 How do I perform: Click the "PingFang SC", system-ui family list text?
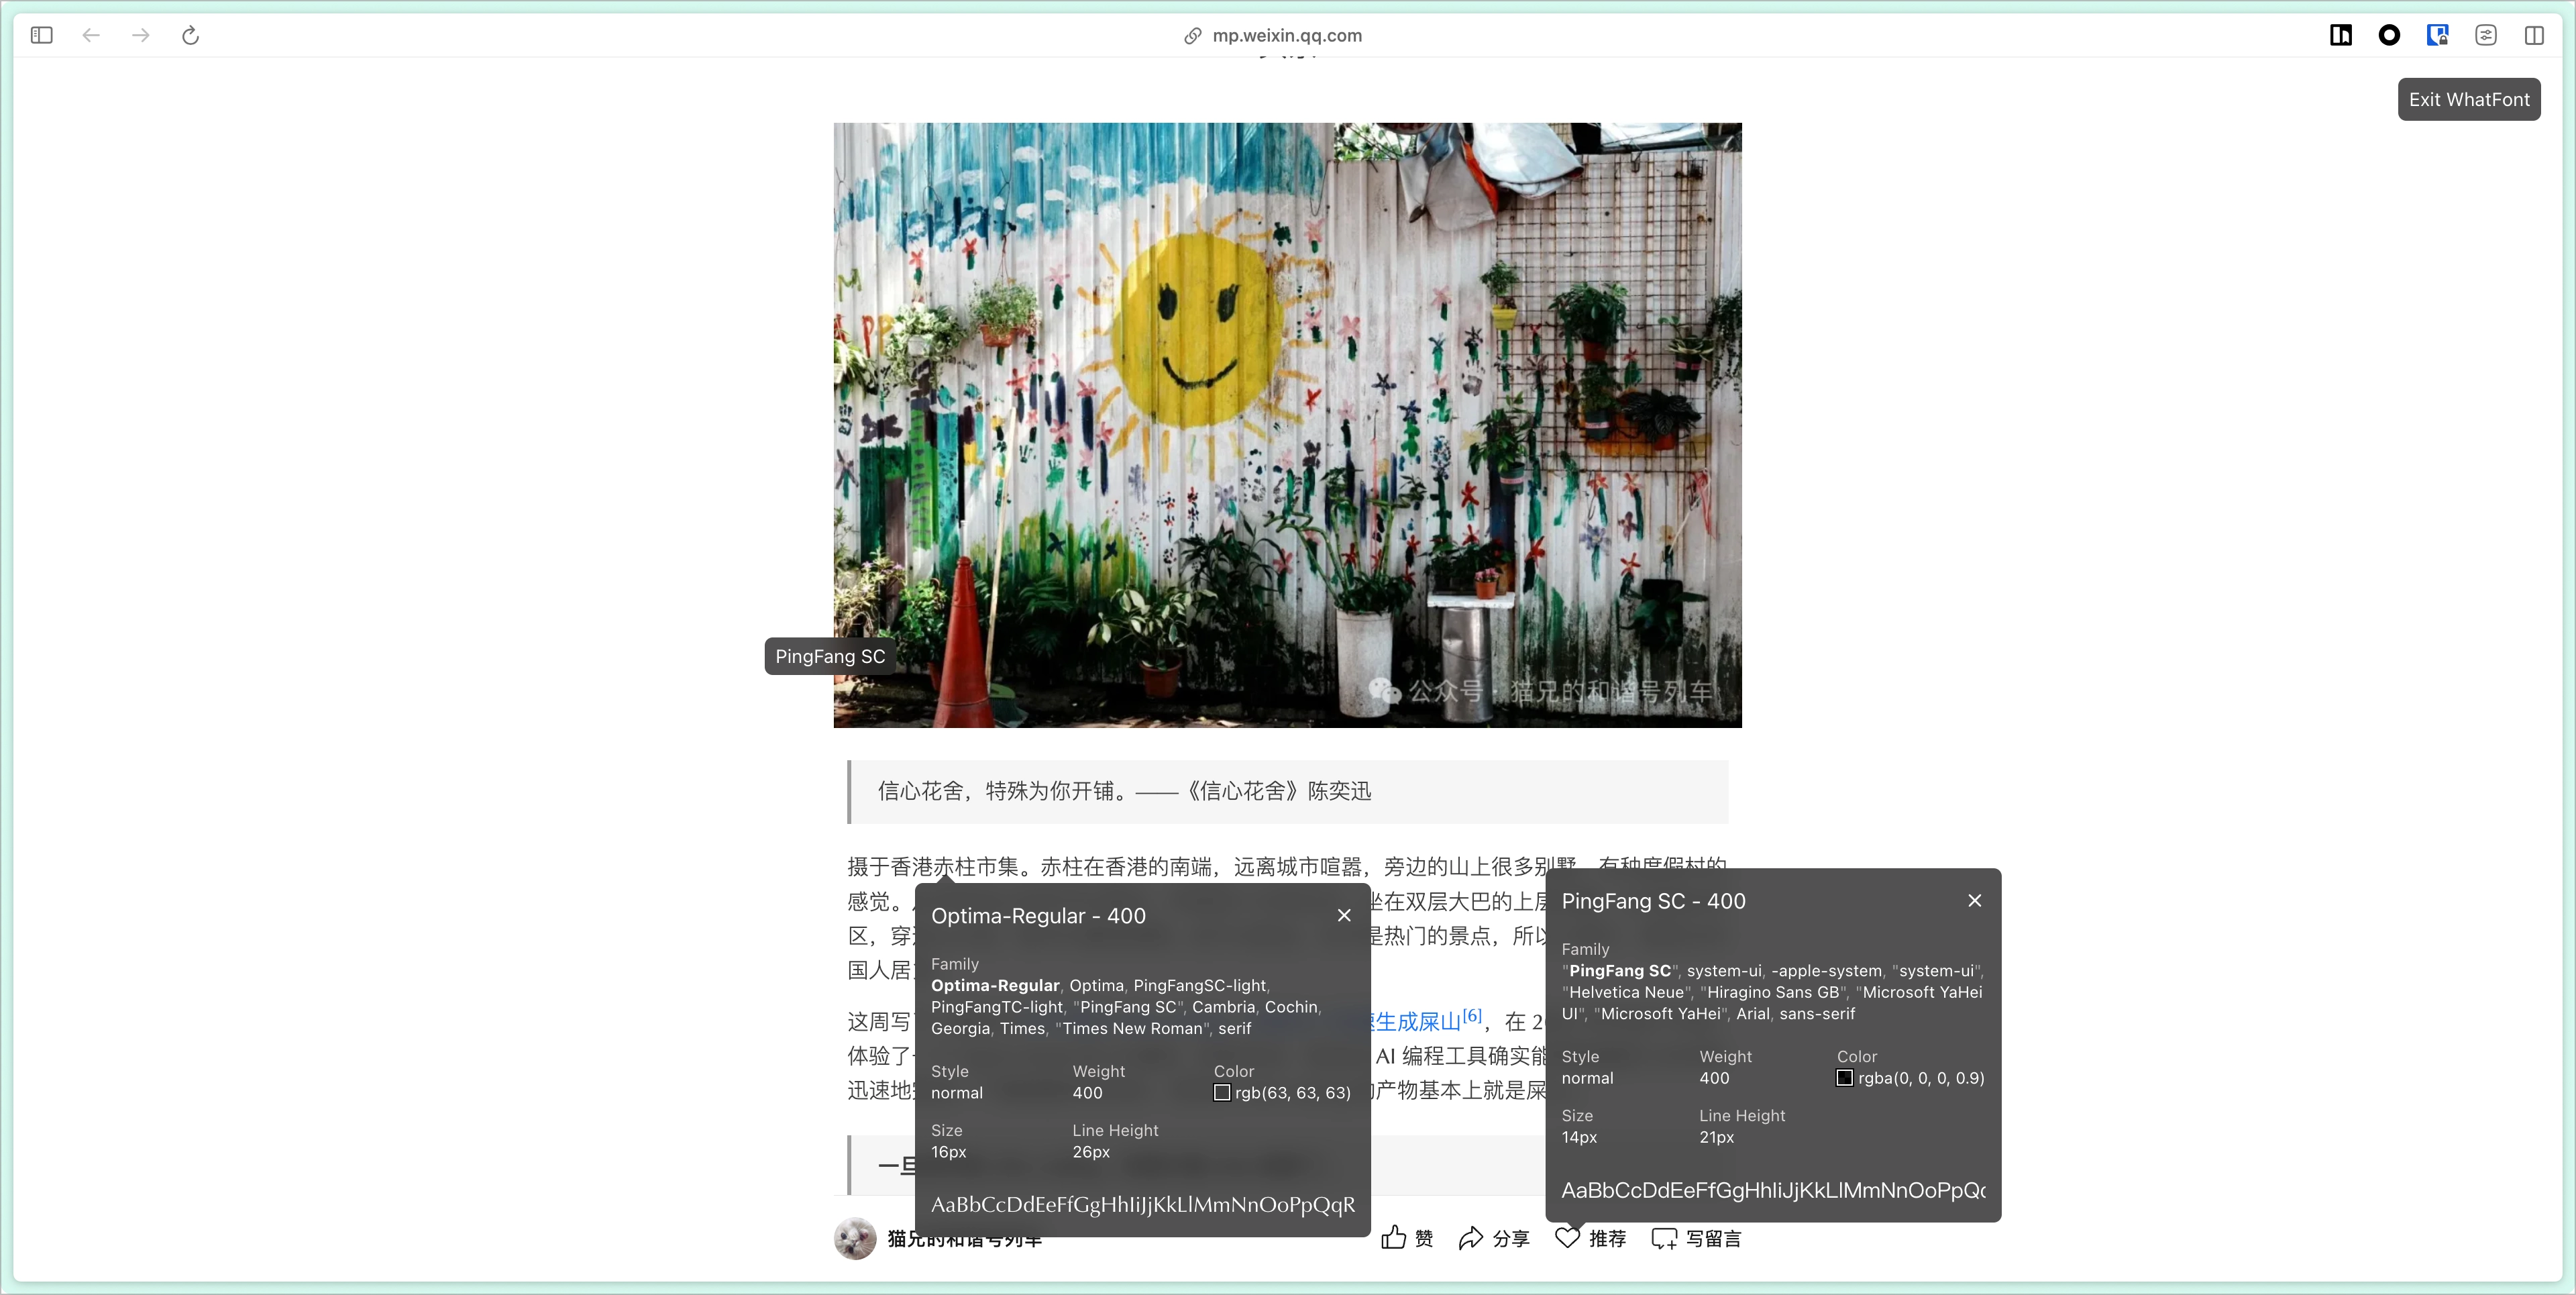pos(1772,991)
